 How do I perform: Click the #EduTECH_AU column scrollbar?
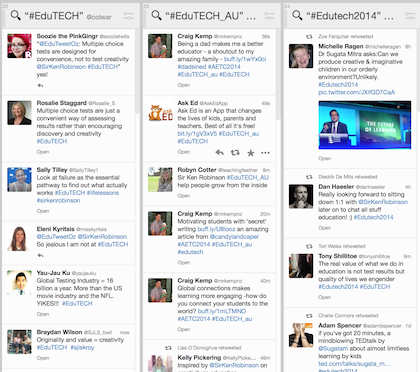pos(278,74)
